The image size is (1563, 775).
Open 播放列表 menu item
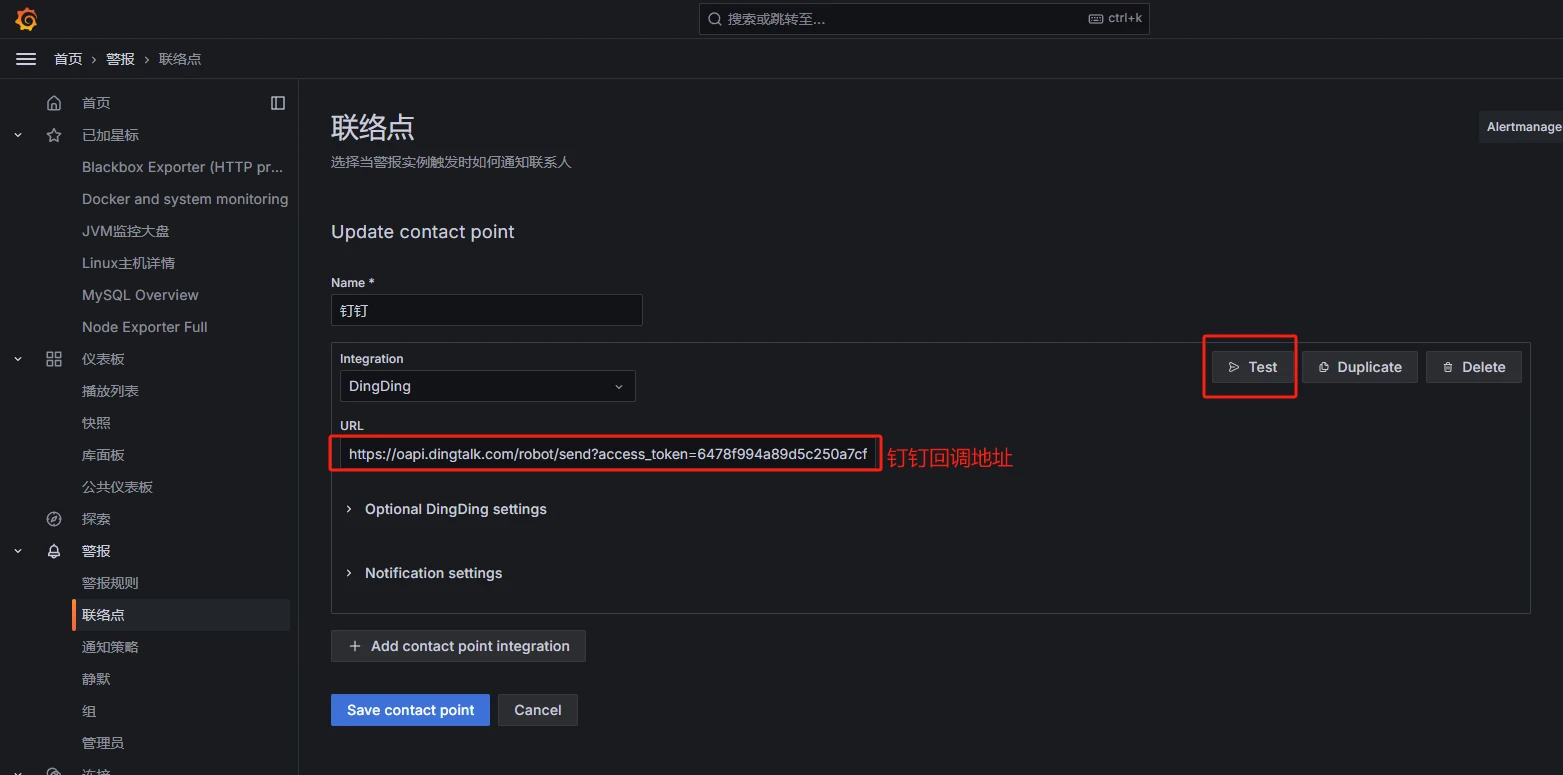[110, 391]
